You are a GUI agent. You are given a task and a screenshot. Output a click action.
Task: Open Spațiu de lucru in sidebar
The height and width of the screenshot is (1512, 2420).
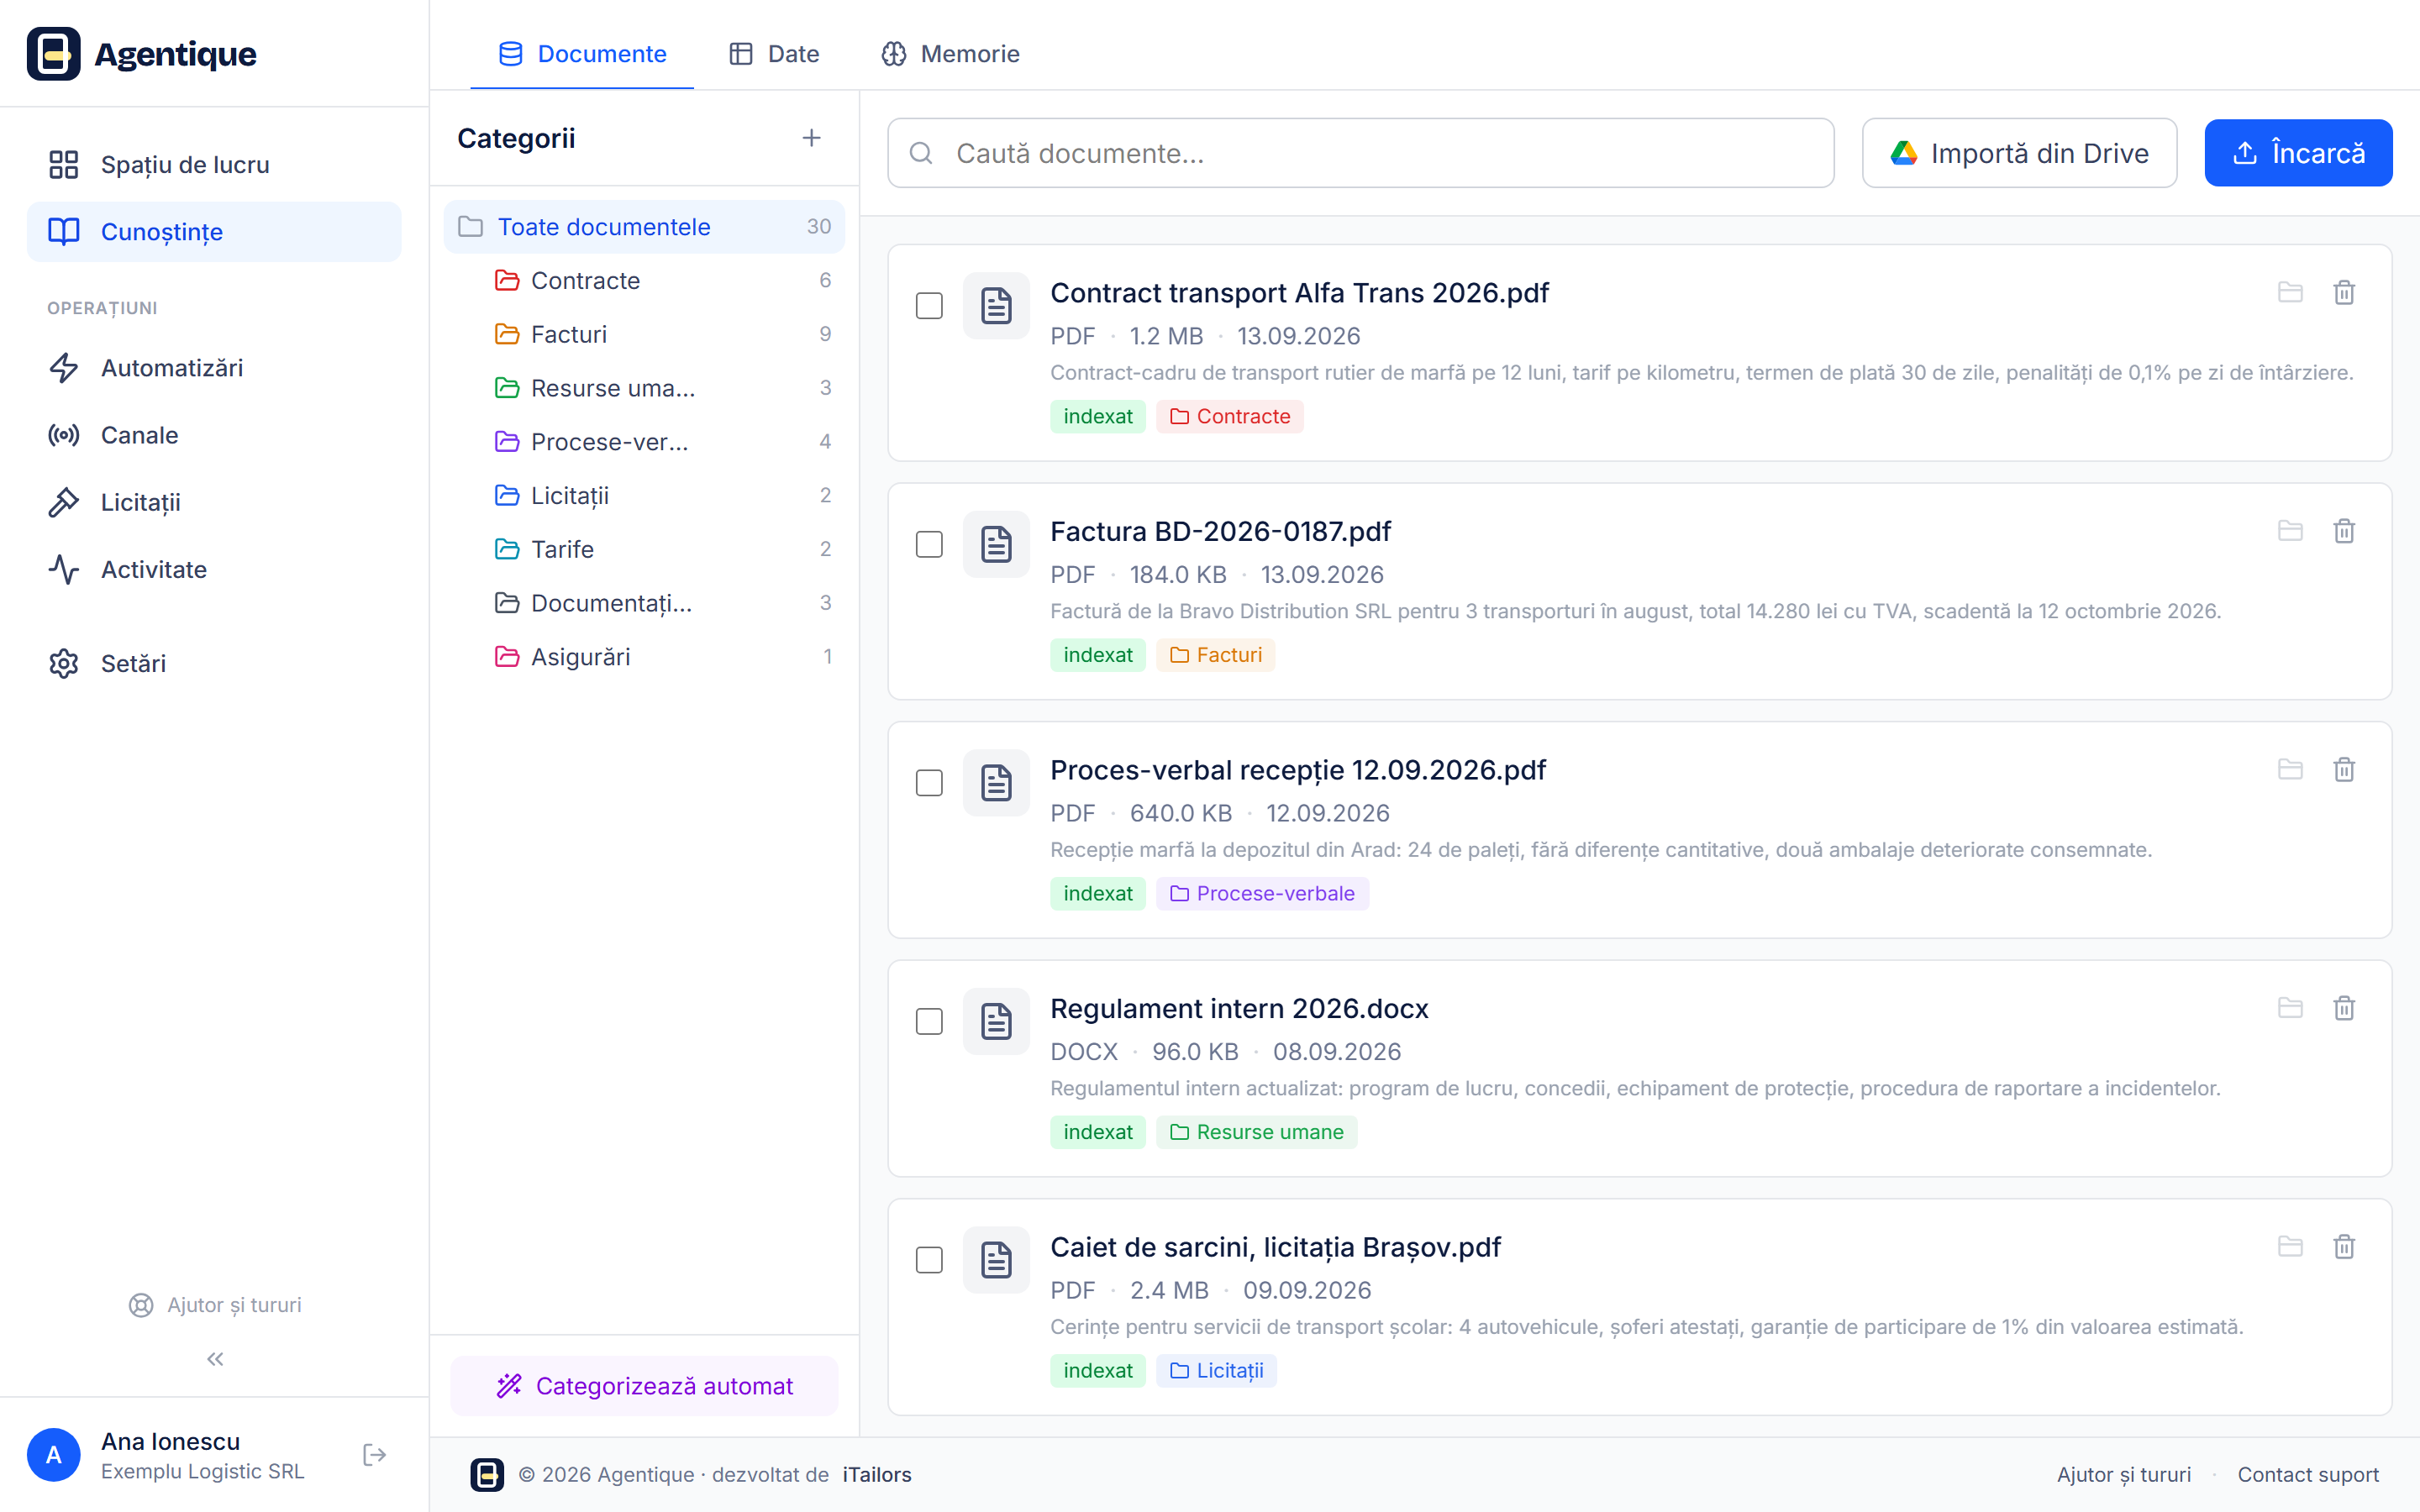214,164
